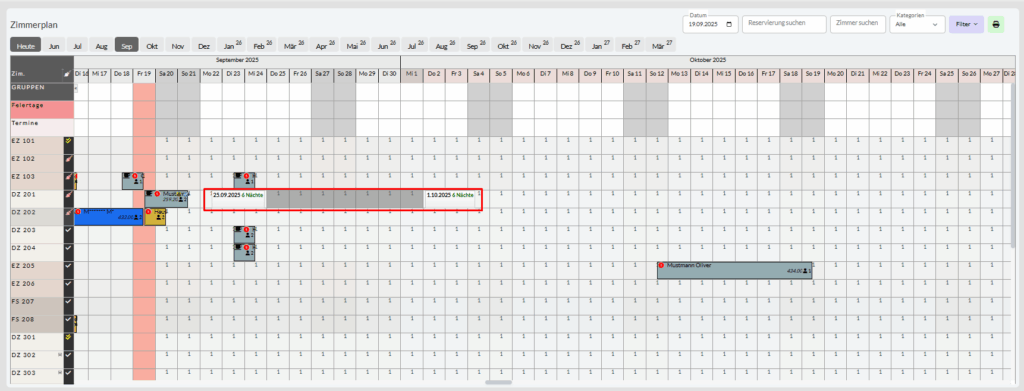The width and height of the screenshot is (1024, 391).
Task: Click the broom icon for EZ 103
Action: [68, 177]
